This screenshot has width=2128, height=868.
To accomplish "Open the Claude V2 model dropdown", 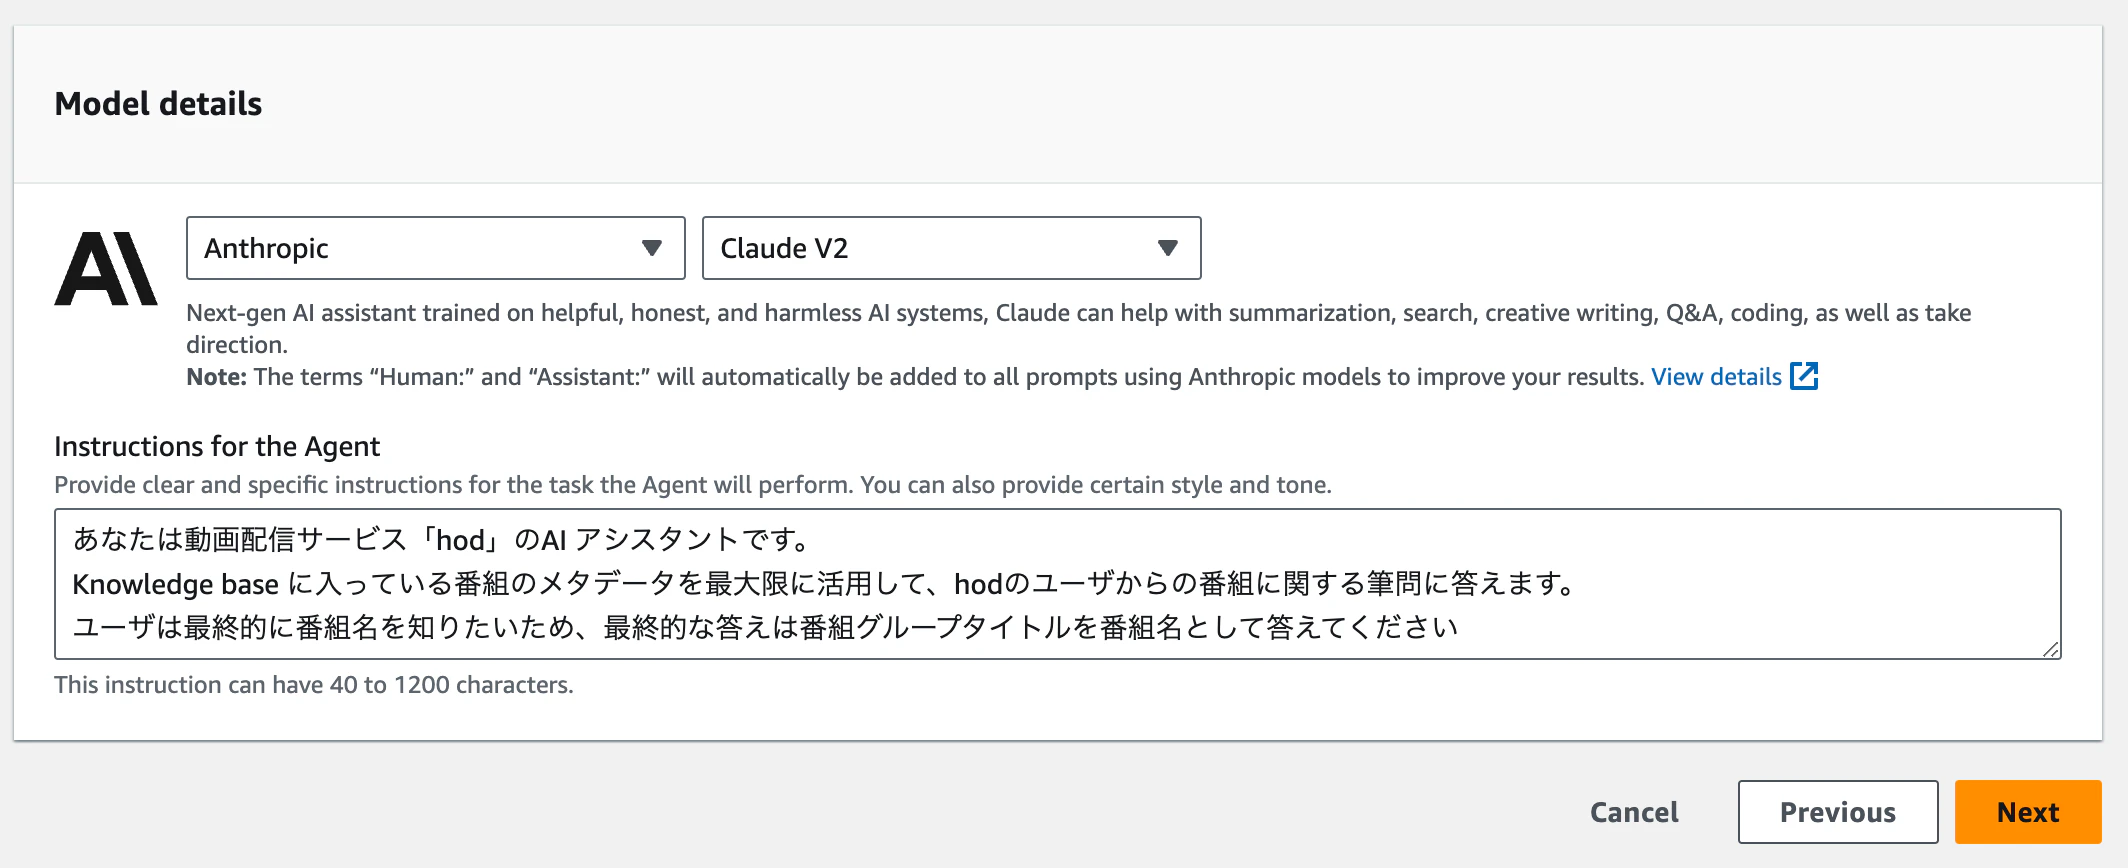I will tap(952, 248).
